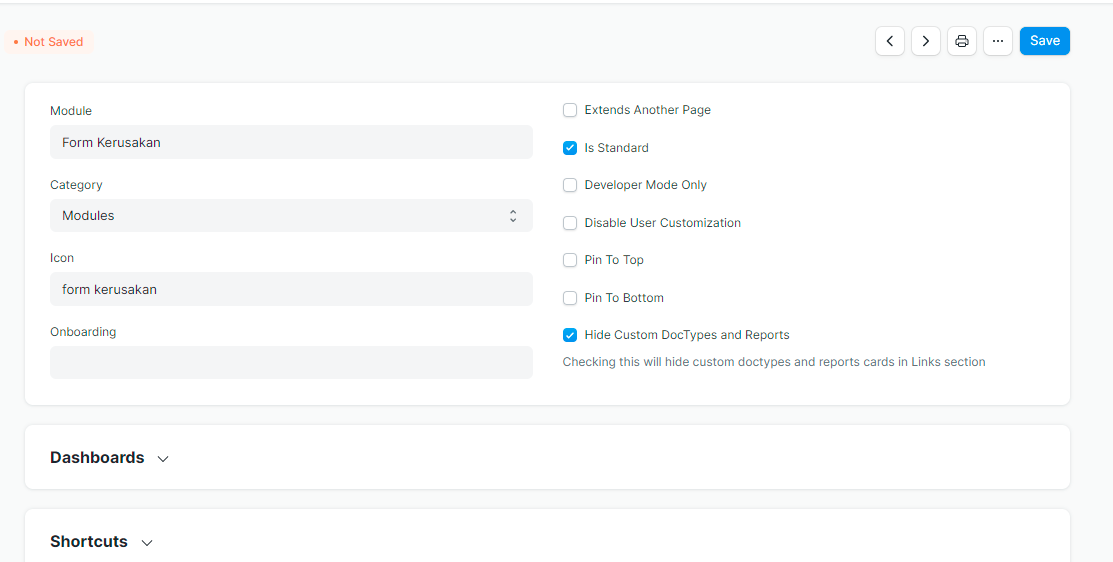This screenshot has height=562, width=1113.
Task: Click the Shortcuts chevron icon
Action: point(147,543)
